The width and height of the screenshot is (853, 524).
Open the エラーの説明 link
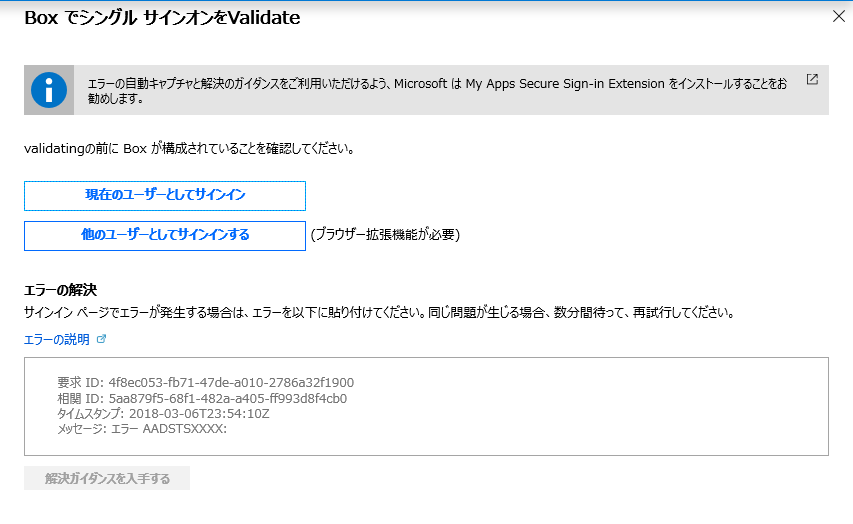point(57,340)
